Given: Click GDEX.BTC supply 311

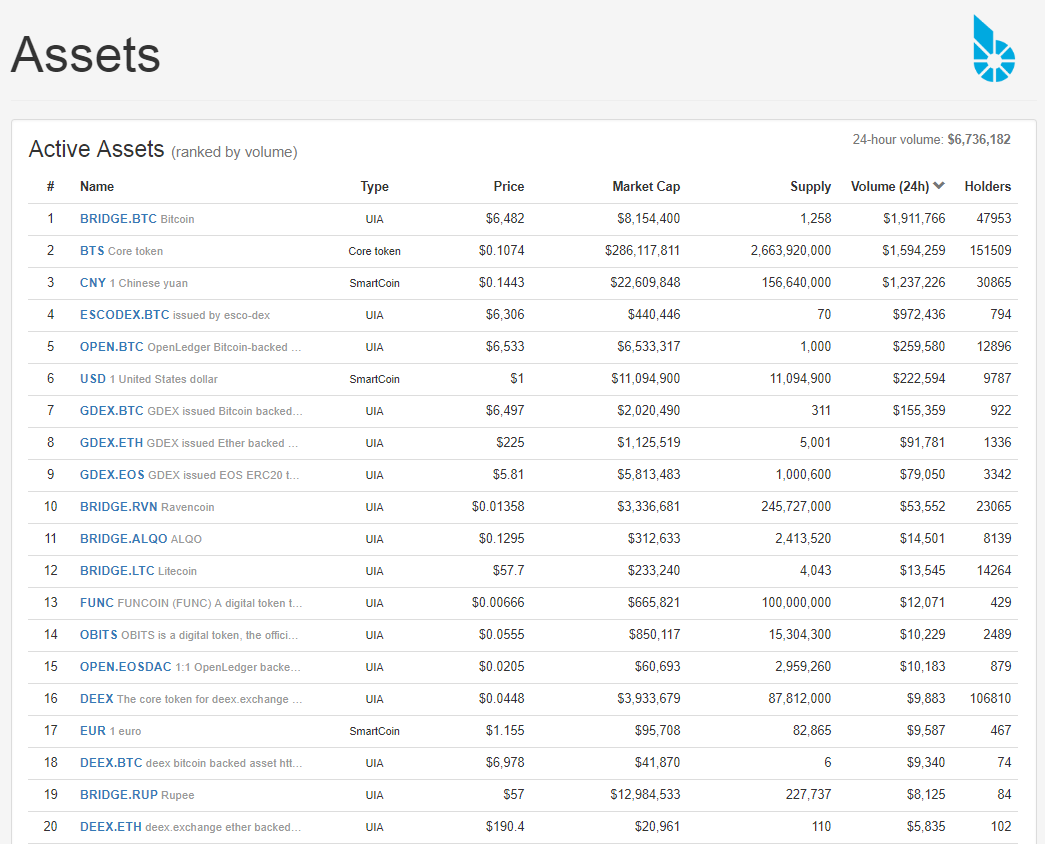Looking at the screenshot, I should click(821, 411).
